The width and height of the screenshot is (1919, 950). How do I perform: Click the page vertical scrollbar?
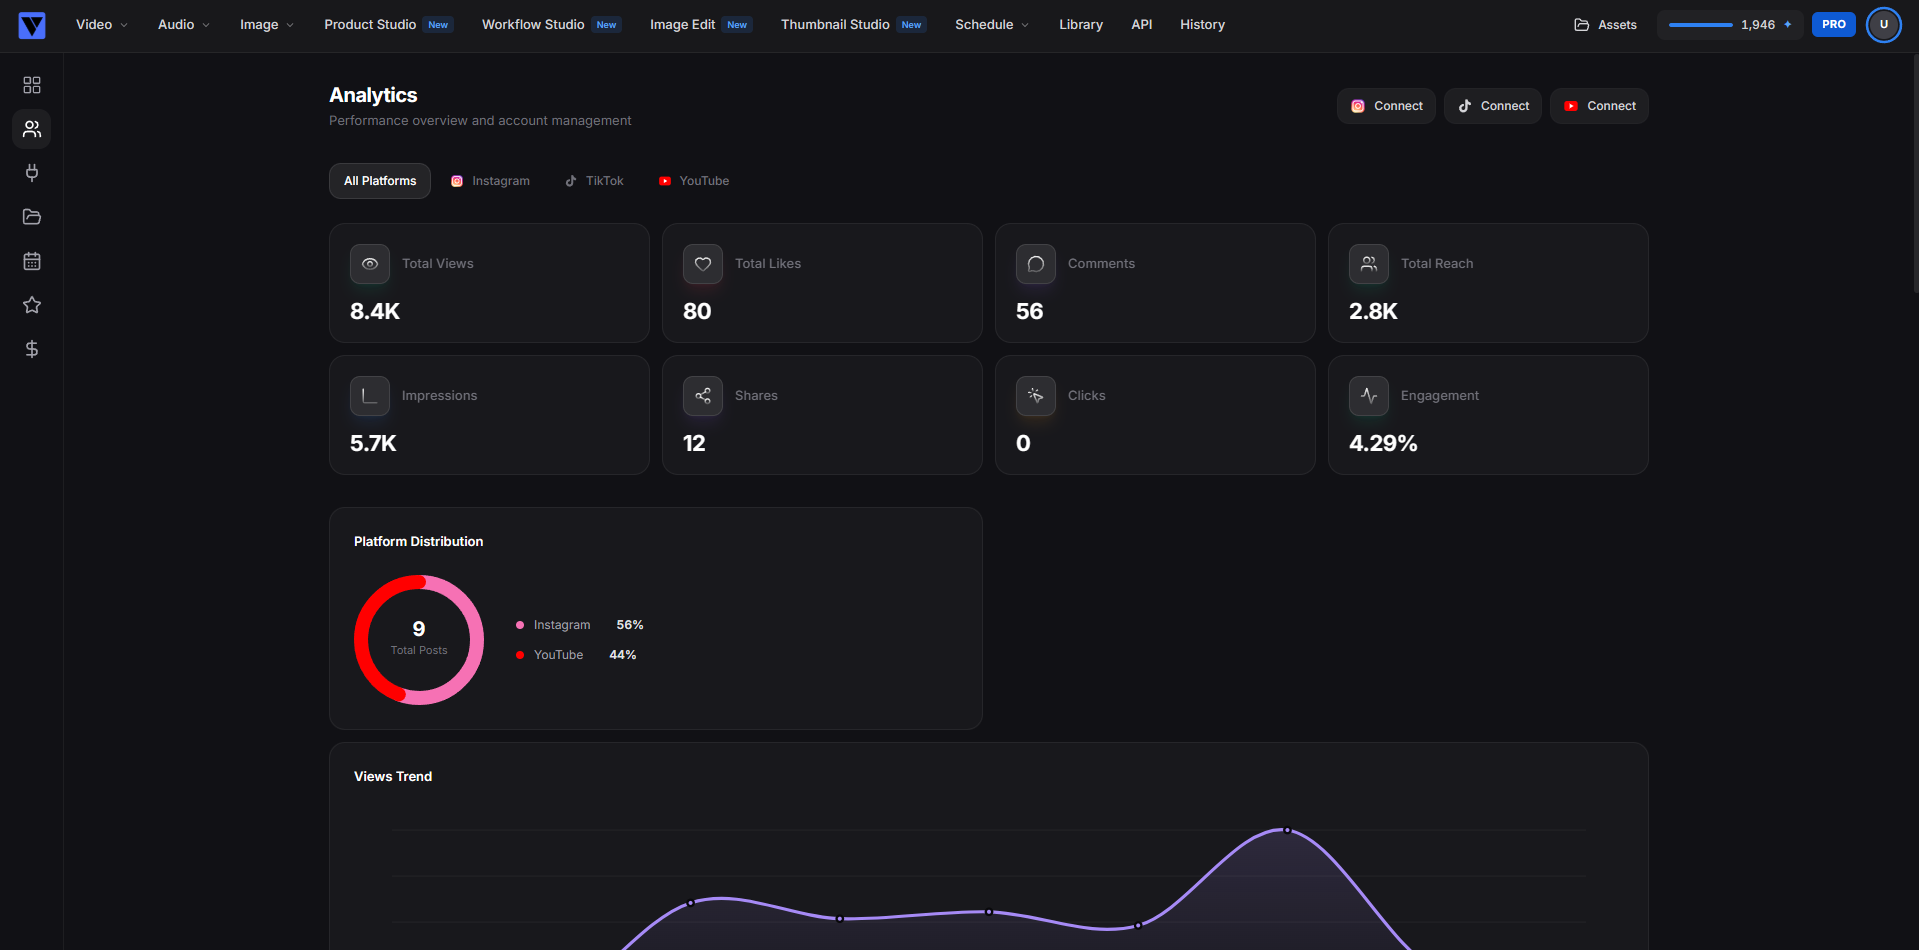point(1915,172)
